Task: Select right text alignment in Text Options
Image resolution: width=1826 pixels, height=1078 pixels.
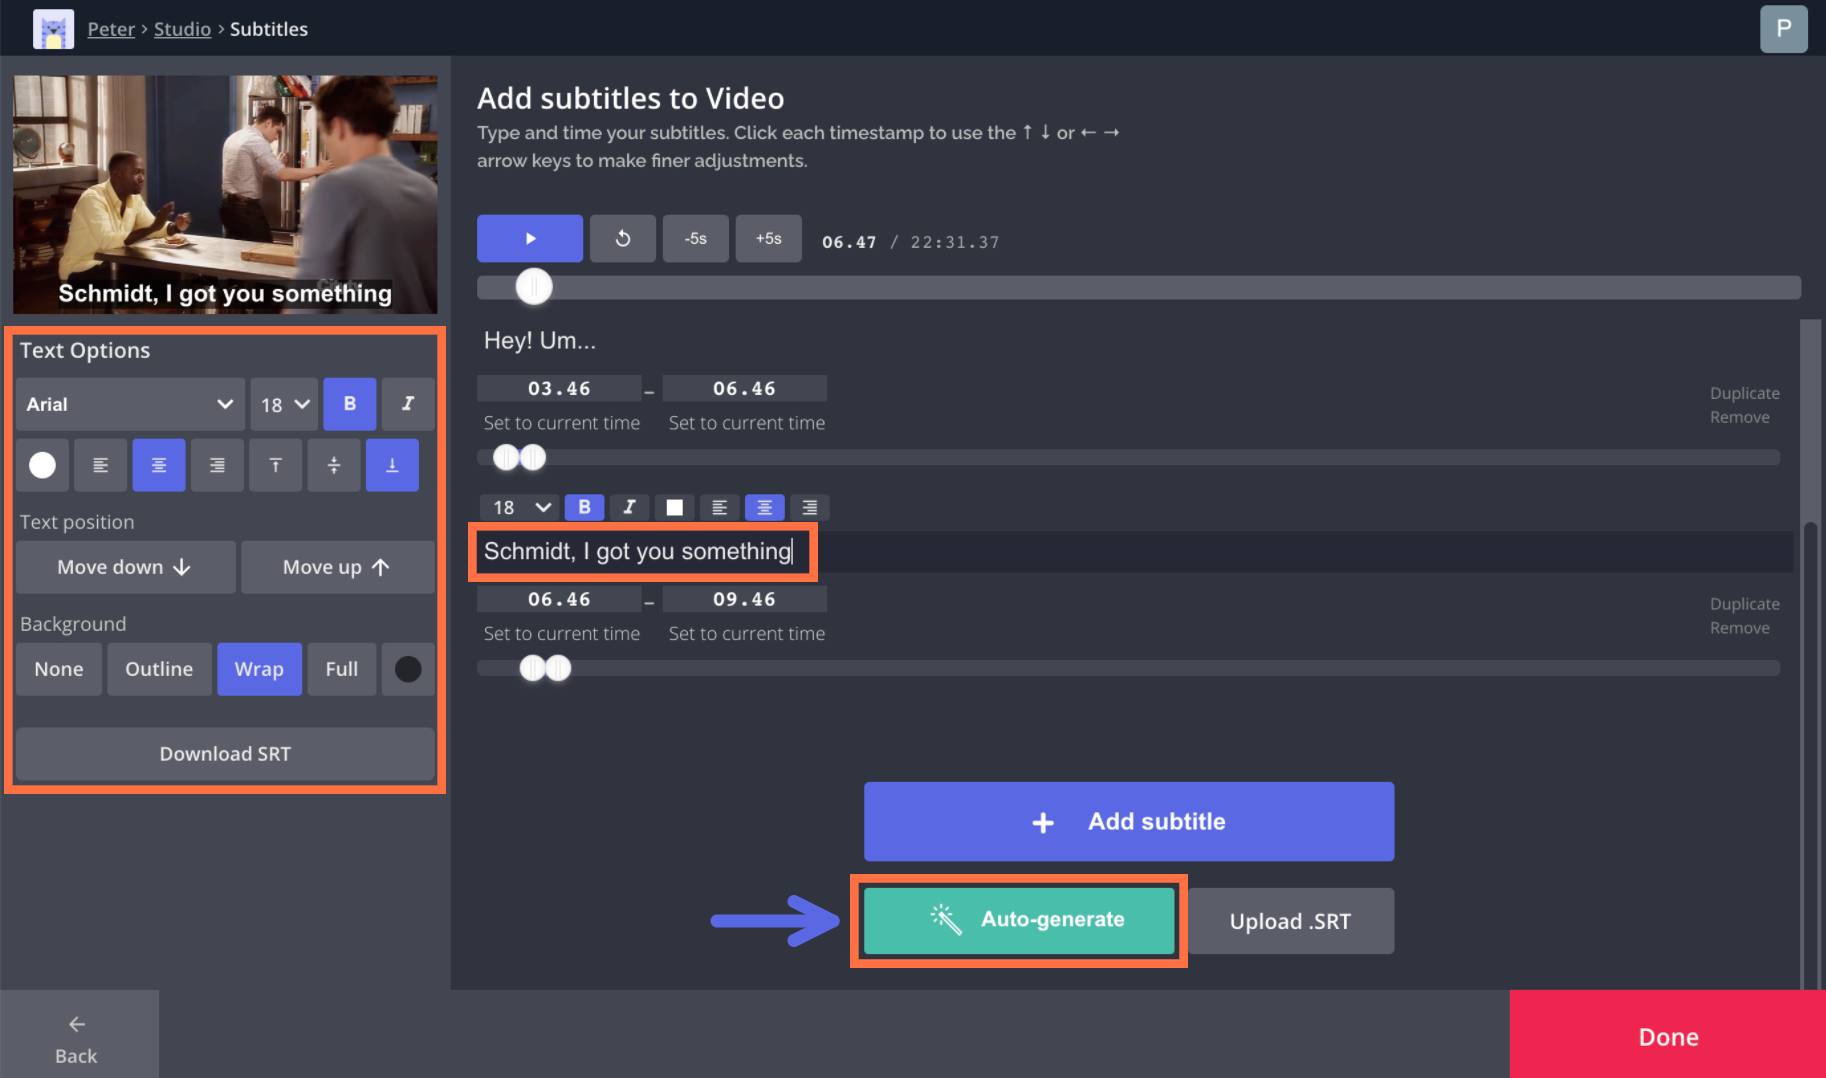Action: (x=217, y=465)
